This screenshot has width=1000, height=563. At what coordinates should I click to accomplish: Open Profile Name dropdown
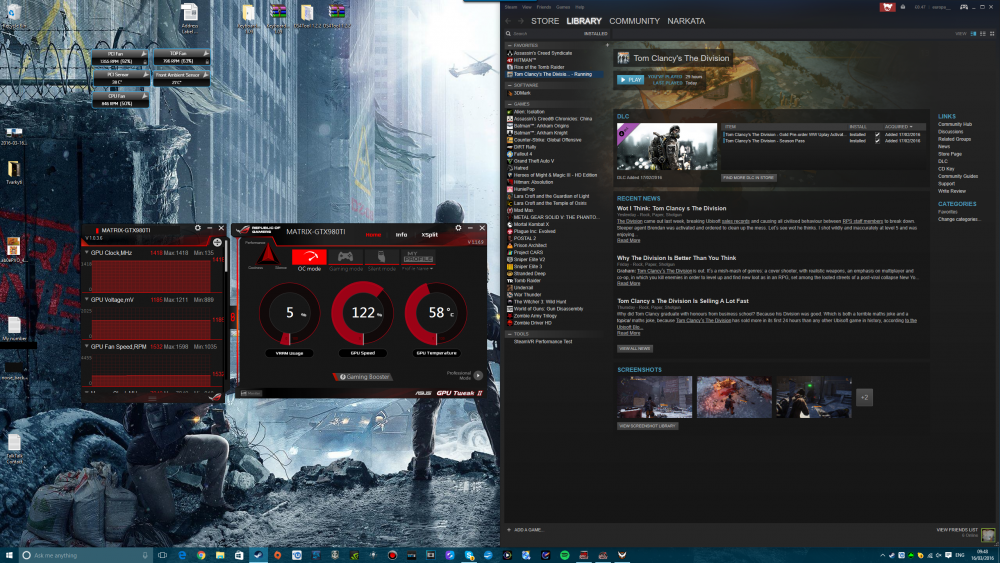click(418, 268)
